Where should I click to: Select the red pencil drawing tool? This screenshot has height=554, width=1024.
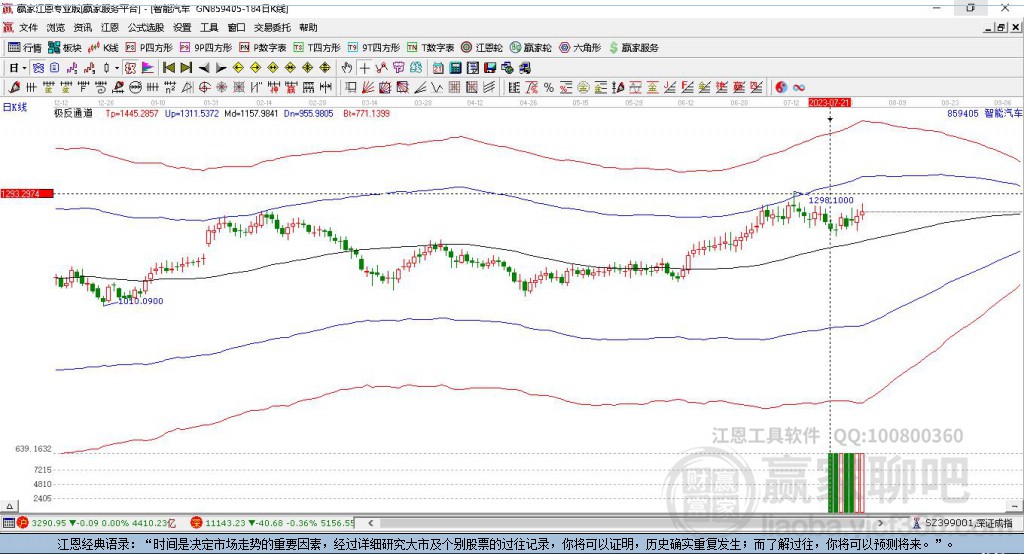coord(14,88)
